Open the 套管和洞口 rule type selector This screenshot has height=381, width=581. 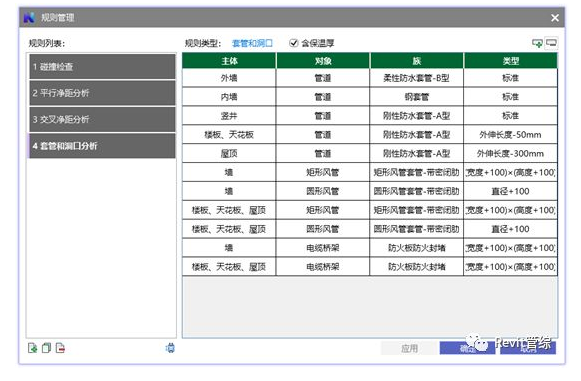click(252, 43)
